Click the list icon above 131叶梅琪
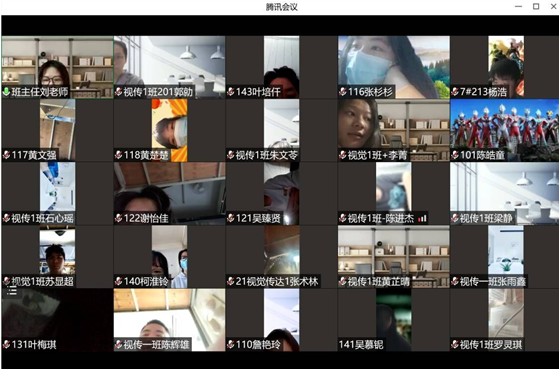Viewport: 559px width, 370px height. (12, 292)
